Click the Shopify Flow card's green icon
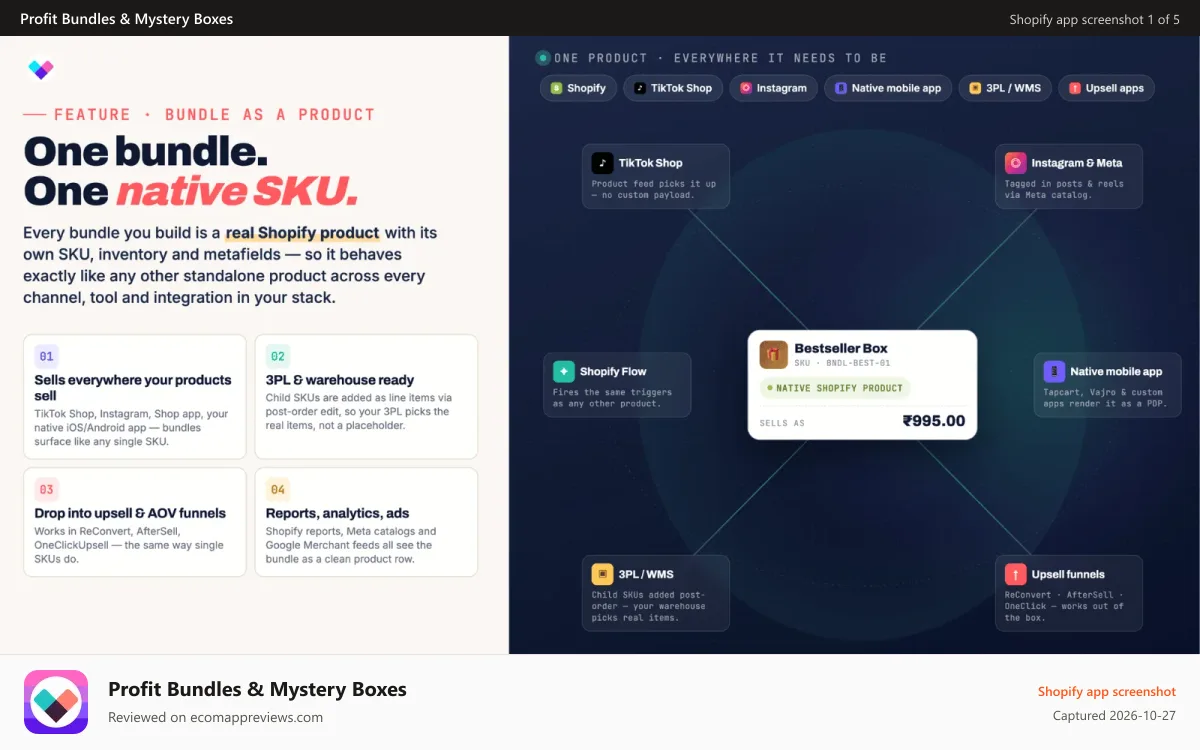Screen dimensions: 1200x750 (564, 371)
